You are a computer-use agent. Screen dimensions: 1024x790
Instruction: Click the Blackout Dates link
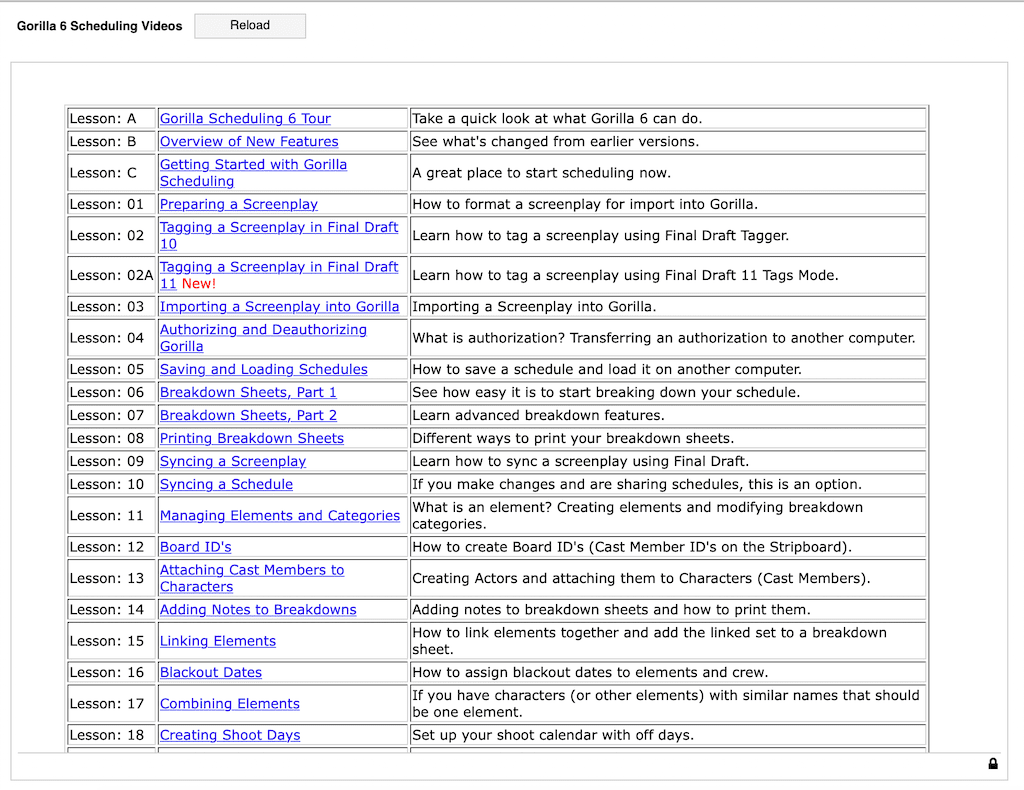click(211, 673)
